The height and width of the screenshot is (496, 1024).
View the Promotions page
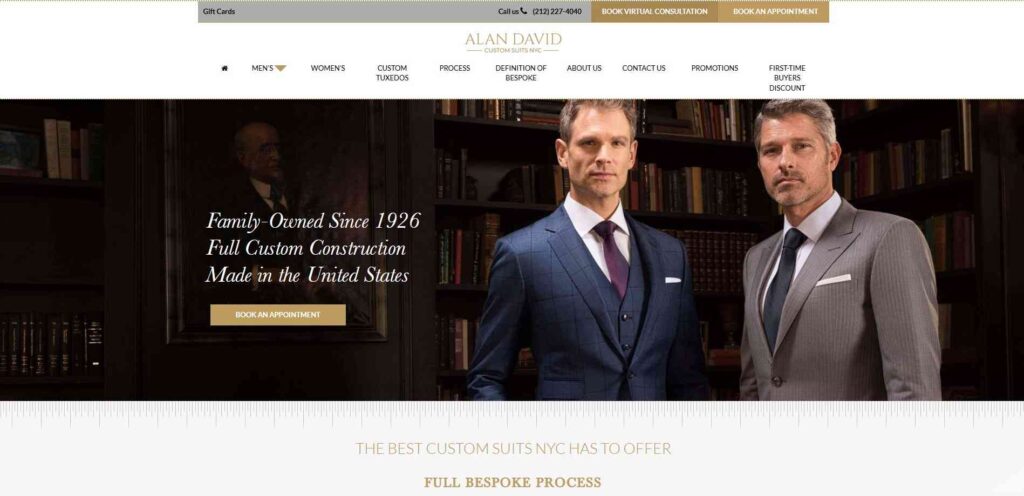(x=714, y=68)
